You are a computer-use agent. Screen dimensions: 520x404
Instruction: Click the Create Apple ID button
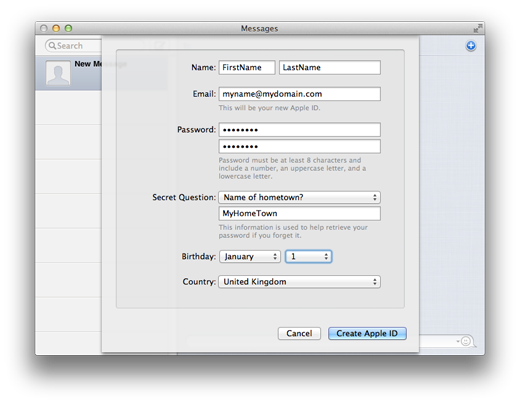click(367, 333)
